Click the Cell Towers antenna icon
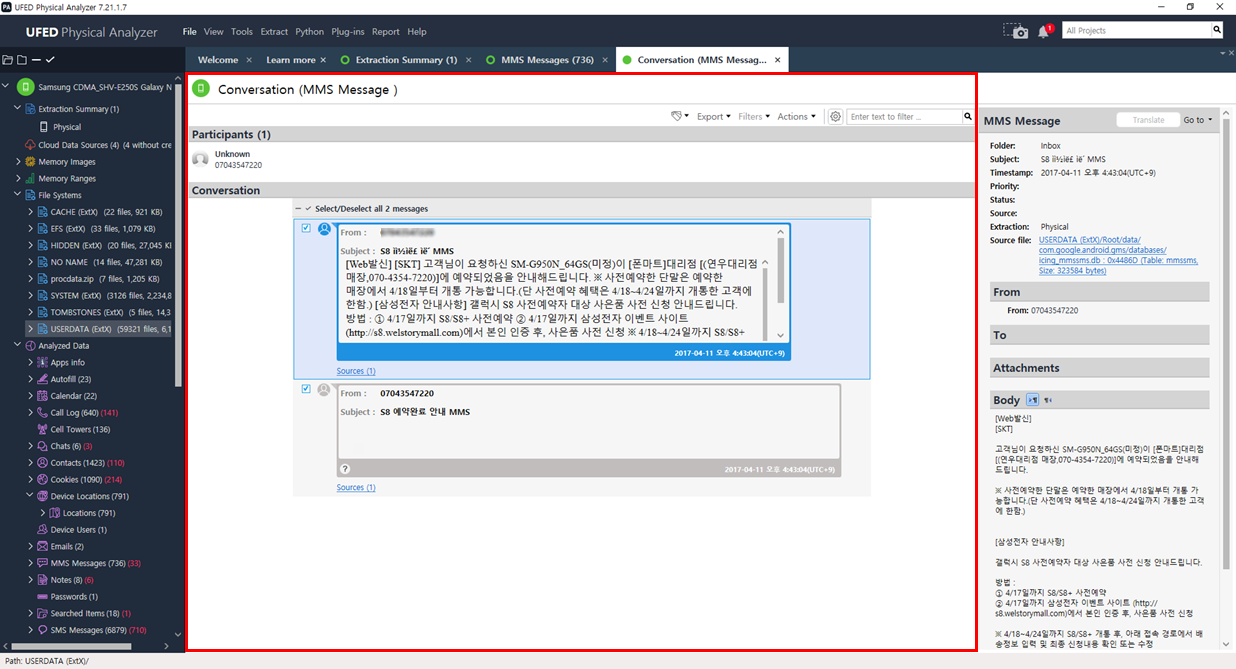The height and width of the screenshot is (669, 1236). [42, 429]
